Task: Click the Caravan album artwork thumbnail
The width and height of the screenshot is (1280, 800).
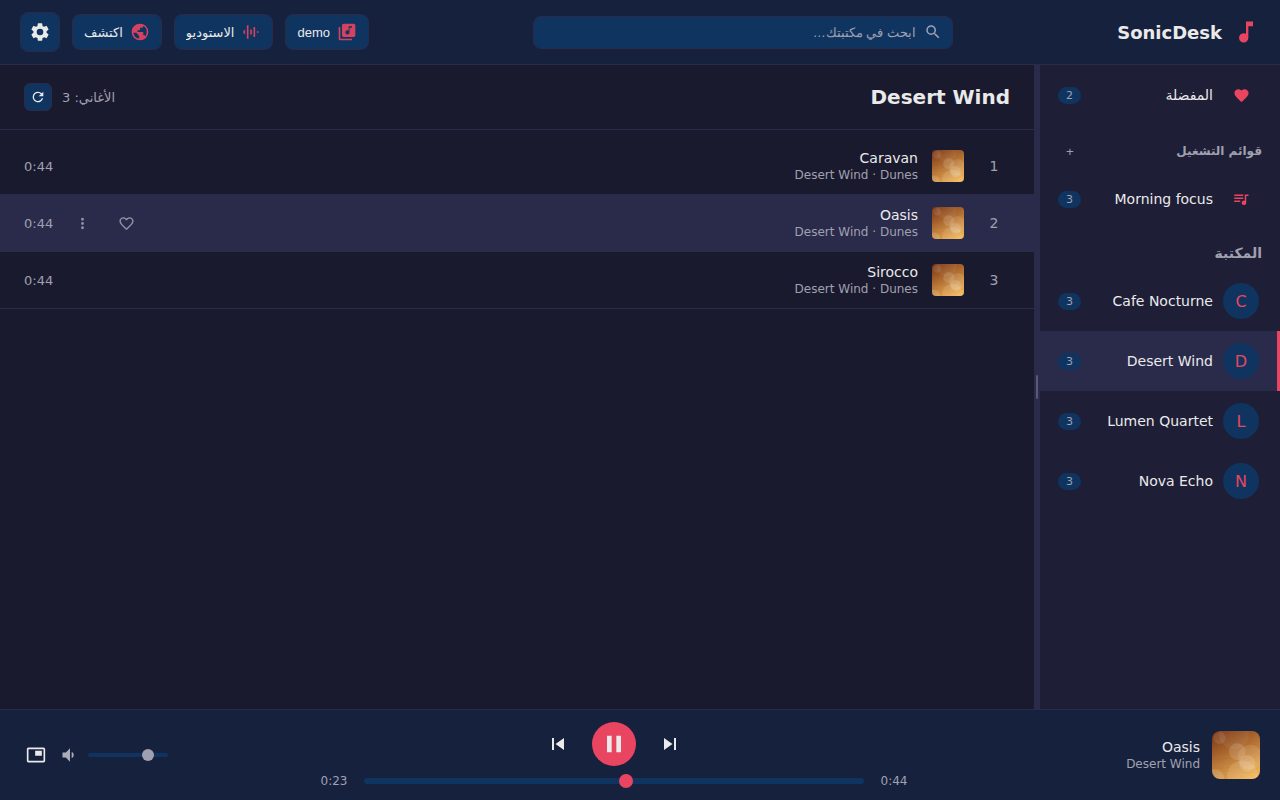Action: 948,166
